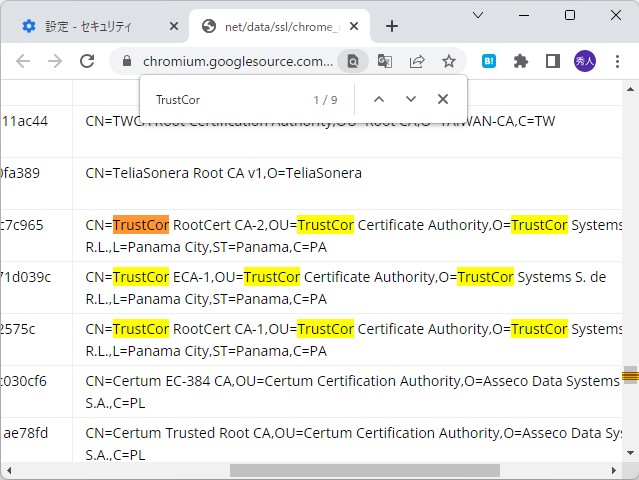Click the hash cell ending 11ac44
Screen dimensions: 639x480
click(25, 121)
